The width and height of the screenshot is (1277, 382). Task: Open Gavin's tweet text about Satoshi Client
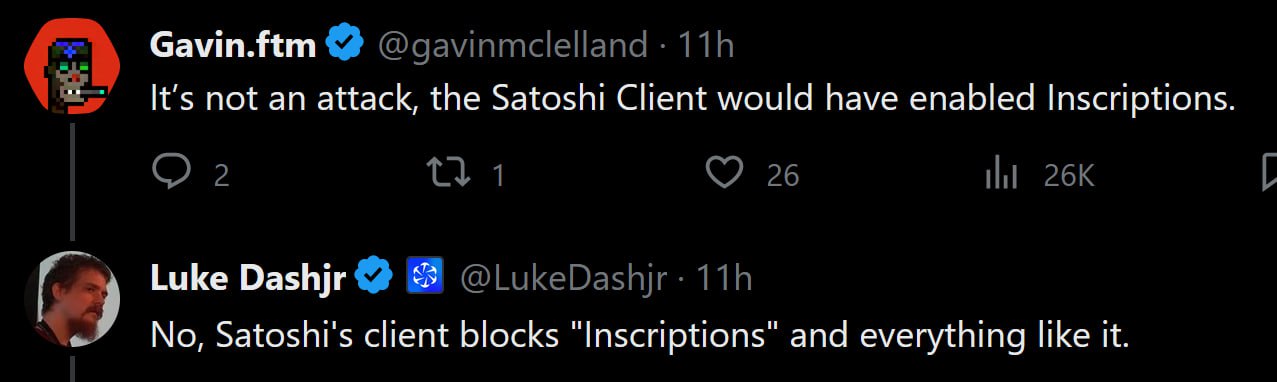coord(692,99)
